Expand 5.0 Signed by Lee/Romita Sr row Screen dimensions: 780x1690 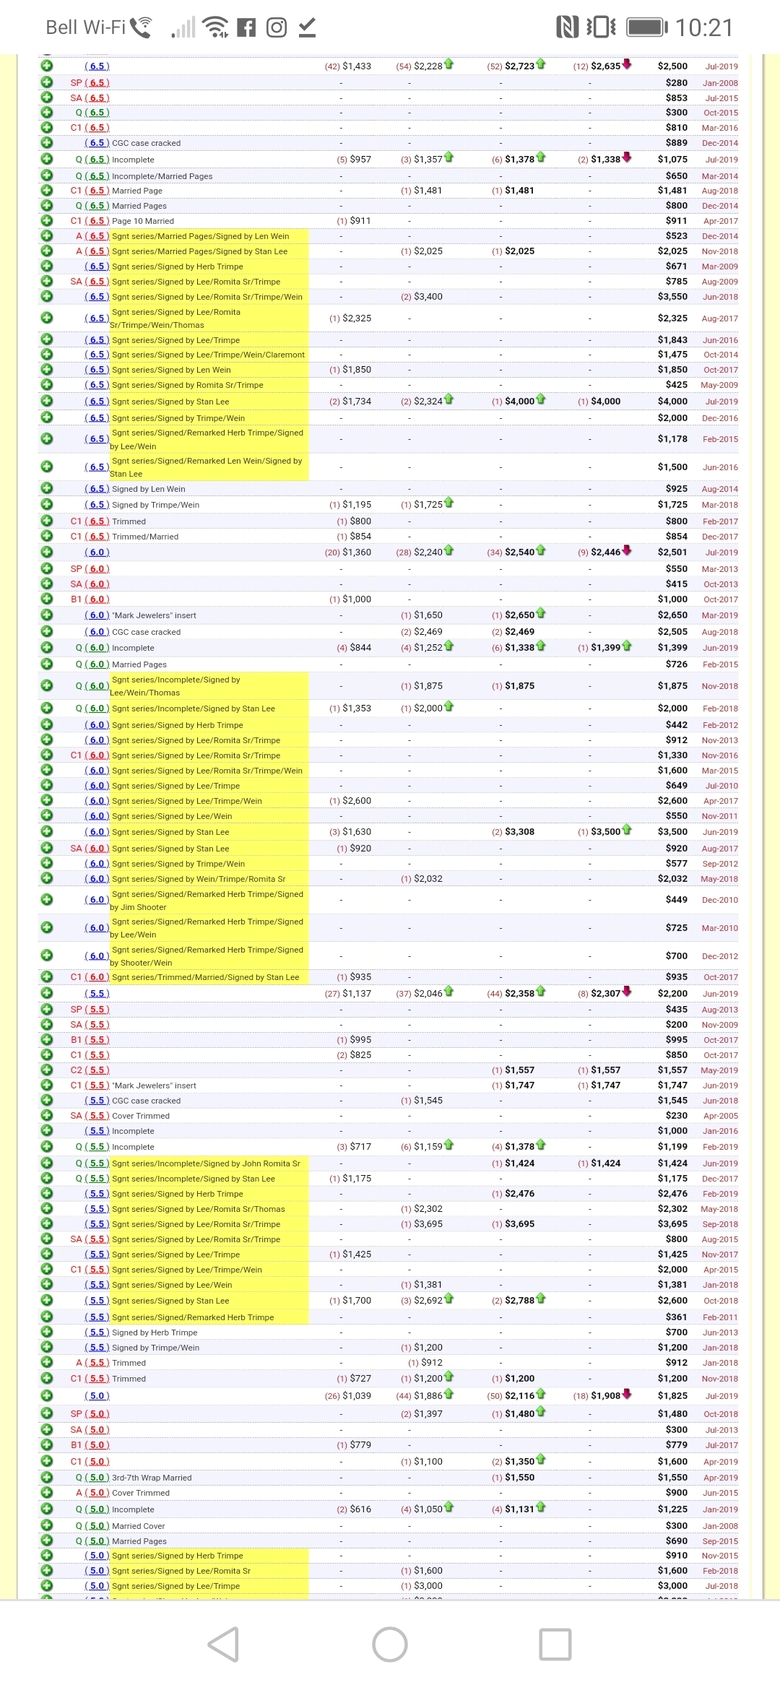tap(46, 1570)
